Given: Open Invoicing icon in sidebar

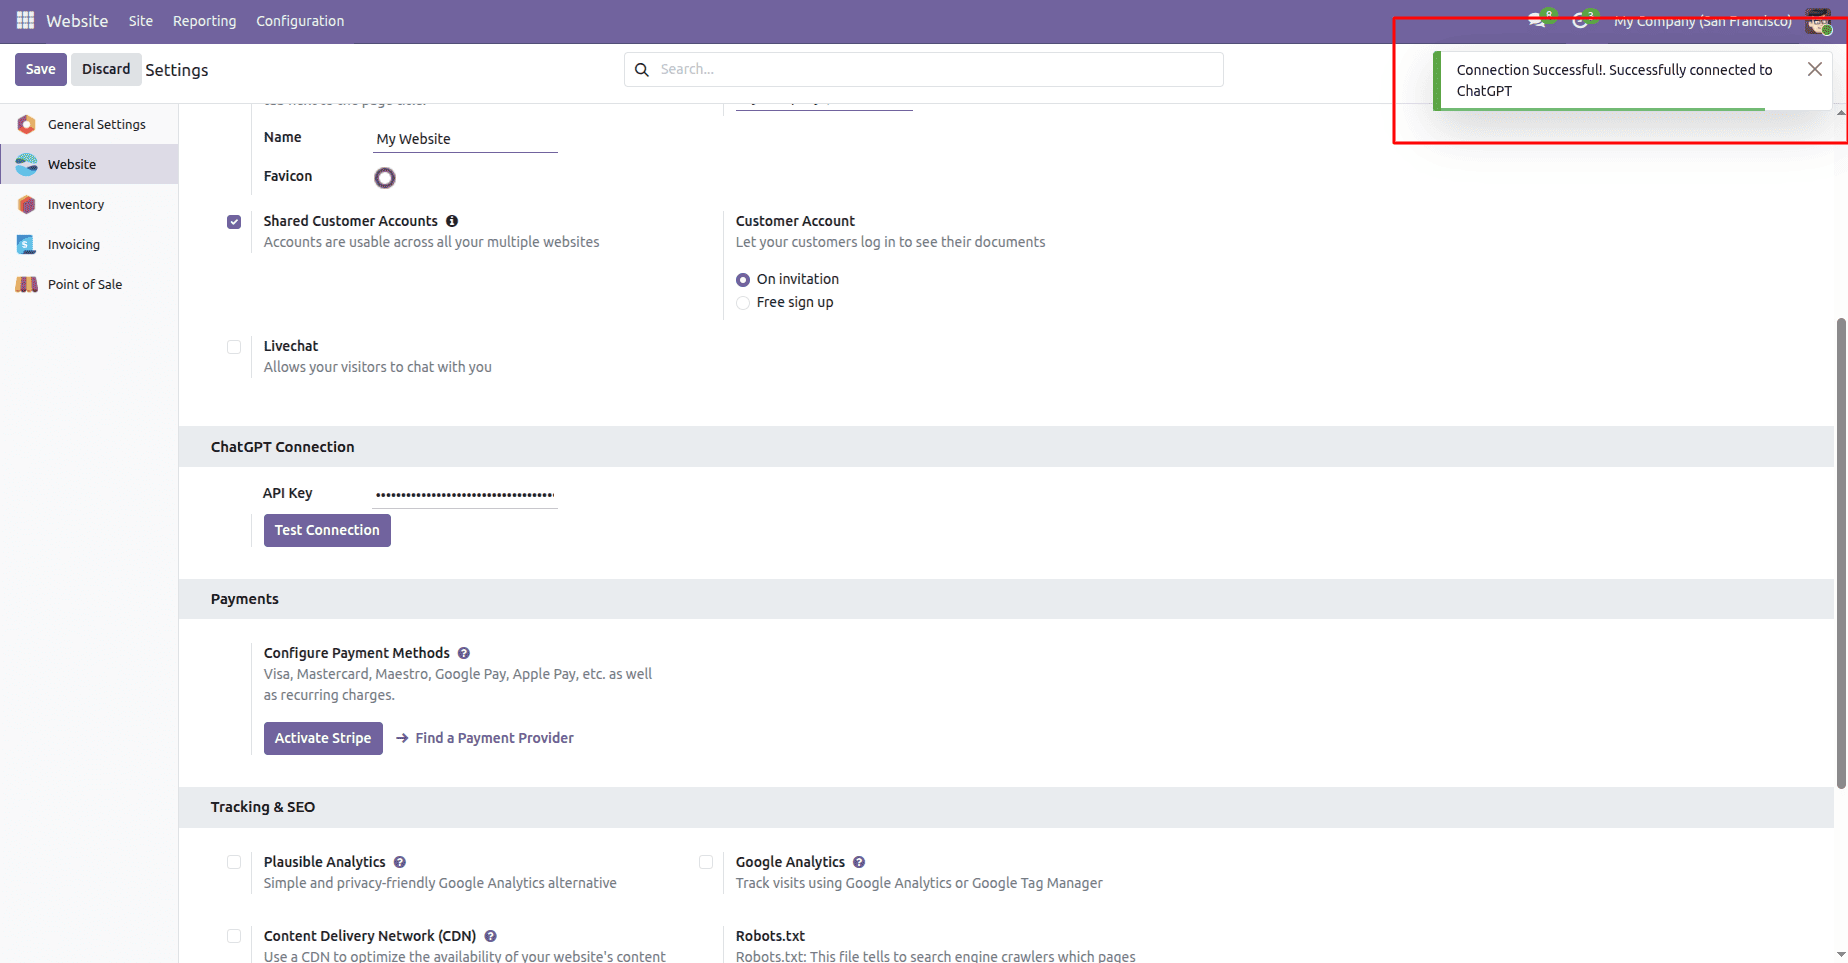Looking at the screenshot, I should coord(27,244).
